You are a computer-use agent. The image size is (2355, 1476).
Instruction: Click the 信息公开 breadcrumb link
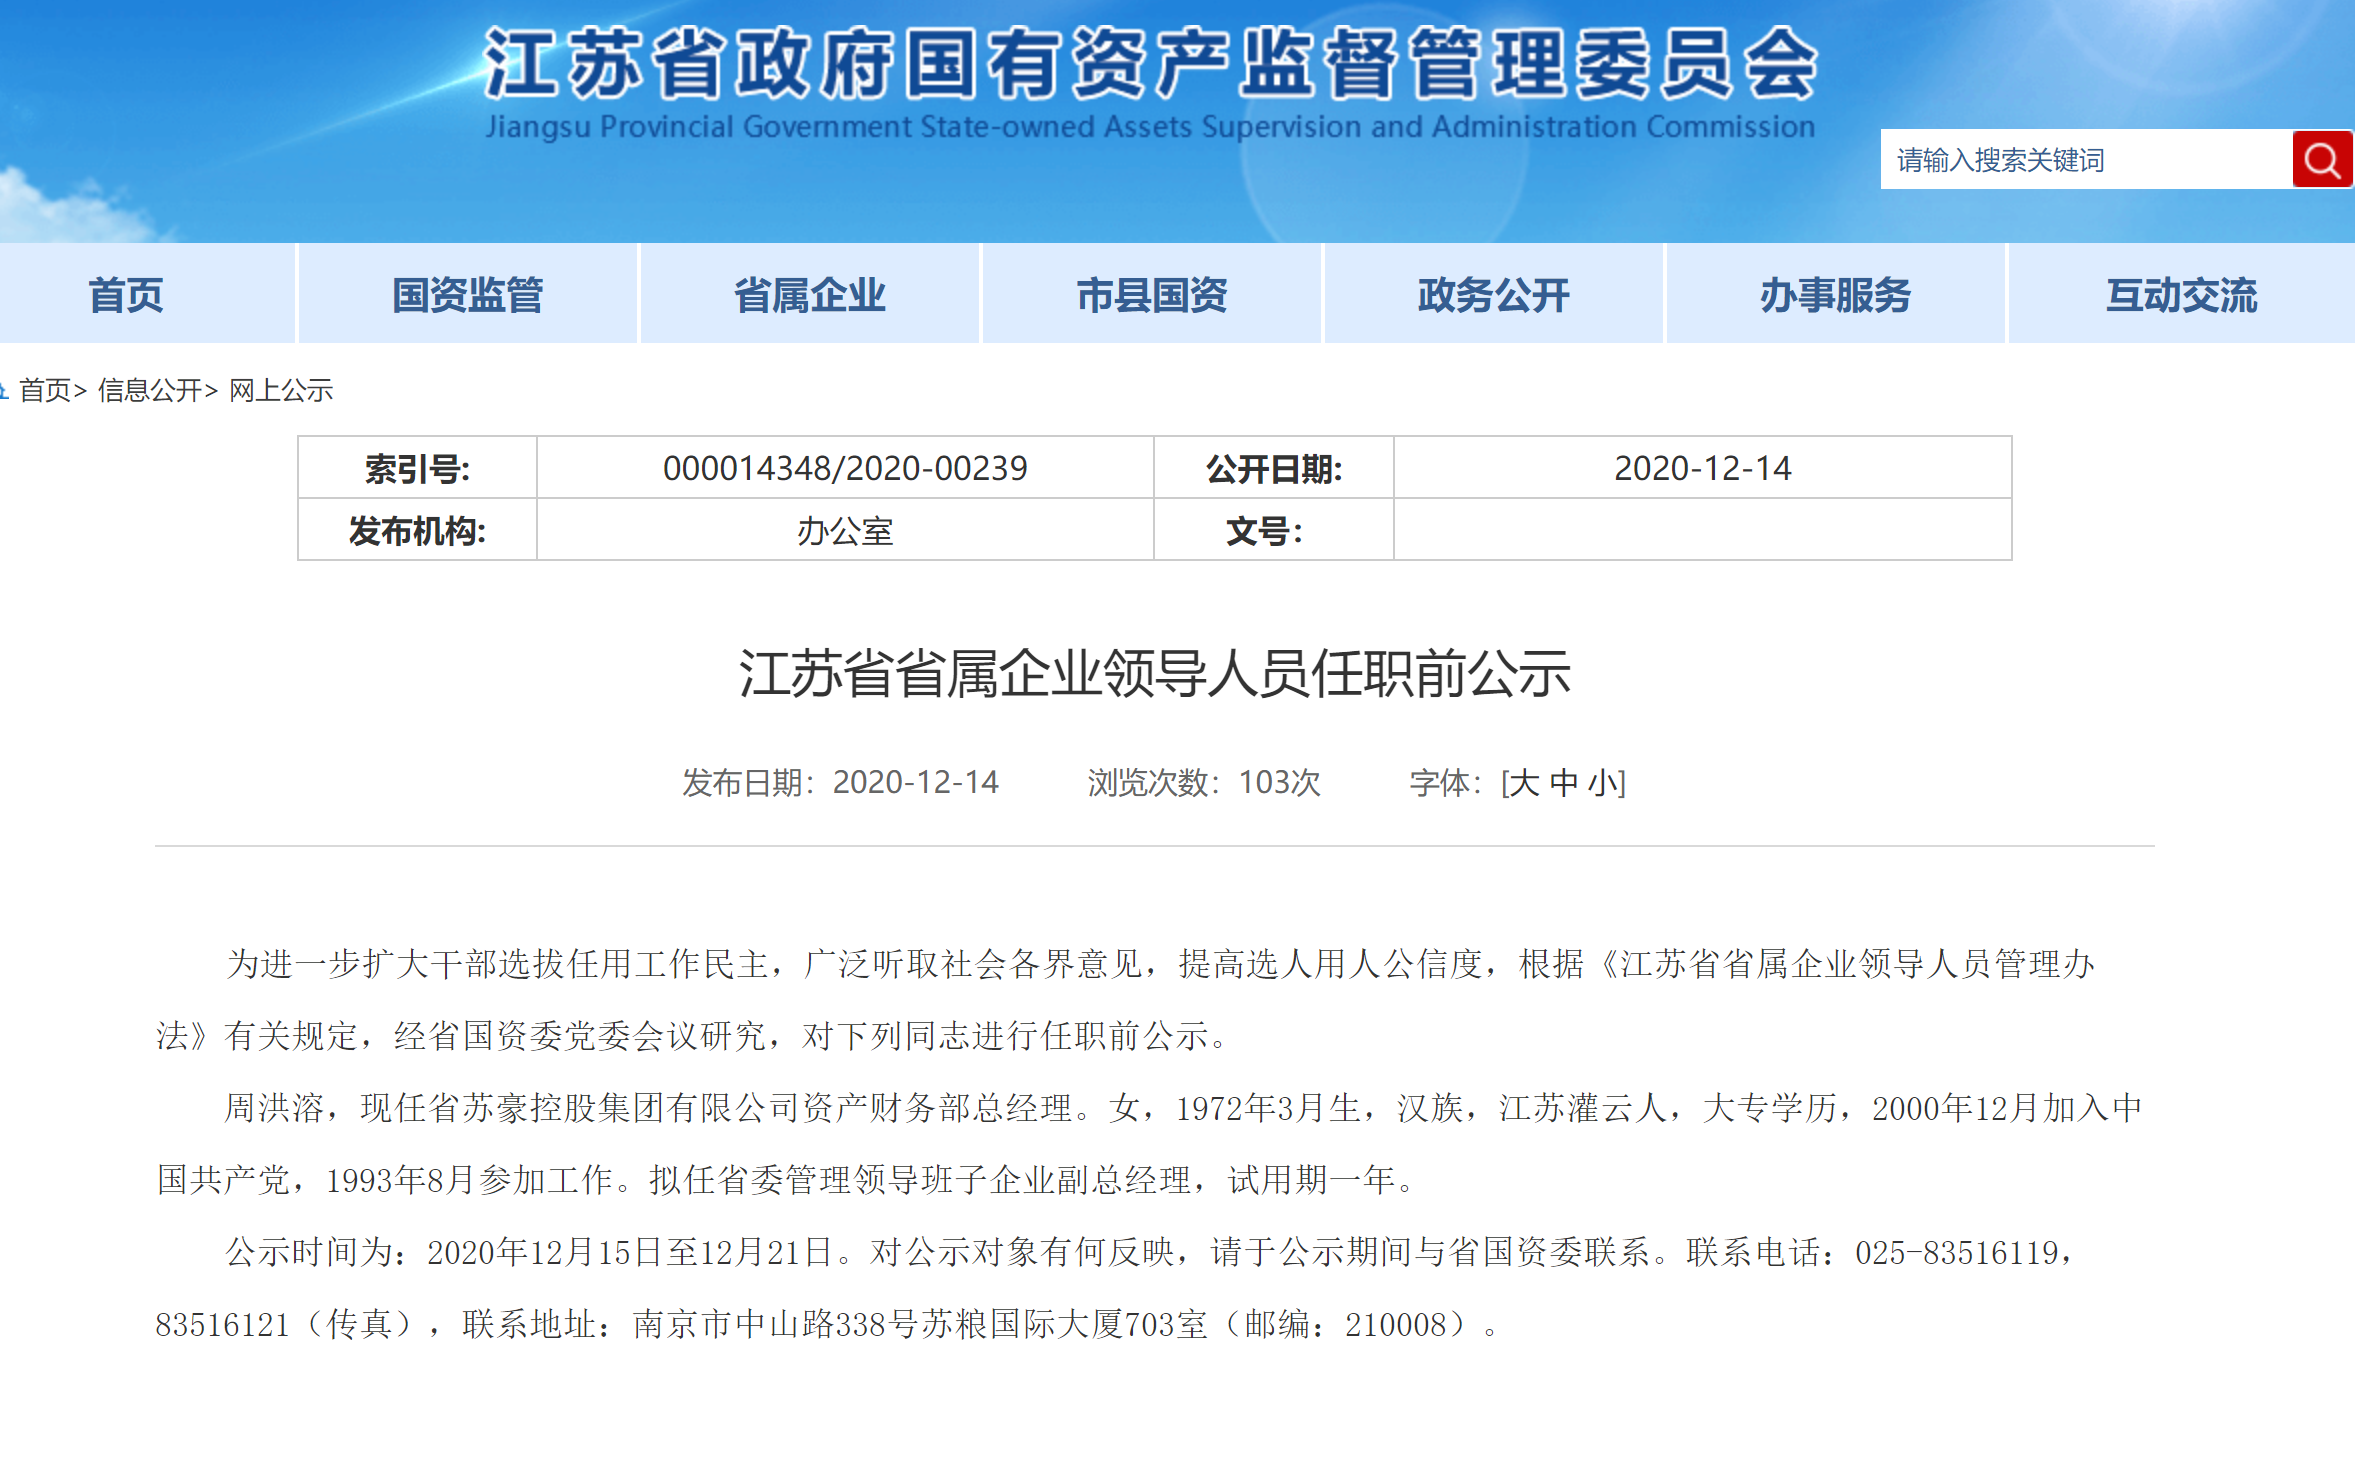point(149,390)
